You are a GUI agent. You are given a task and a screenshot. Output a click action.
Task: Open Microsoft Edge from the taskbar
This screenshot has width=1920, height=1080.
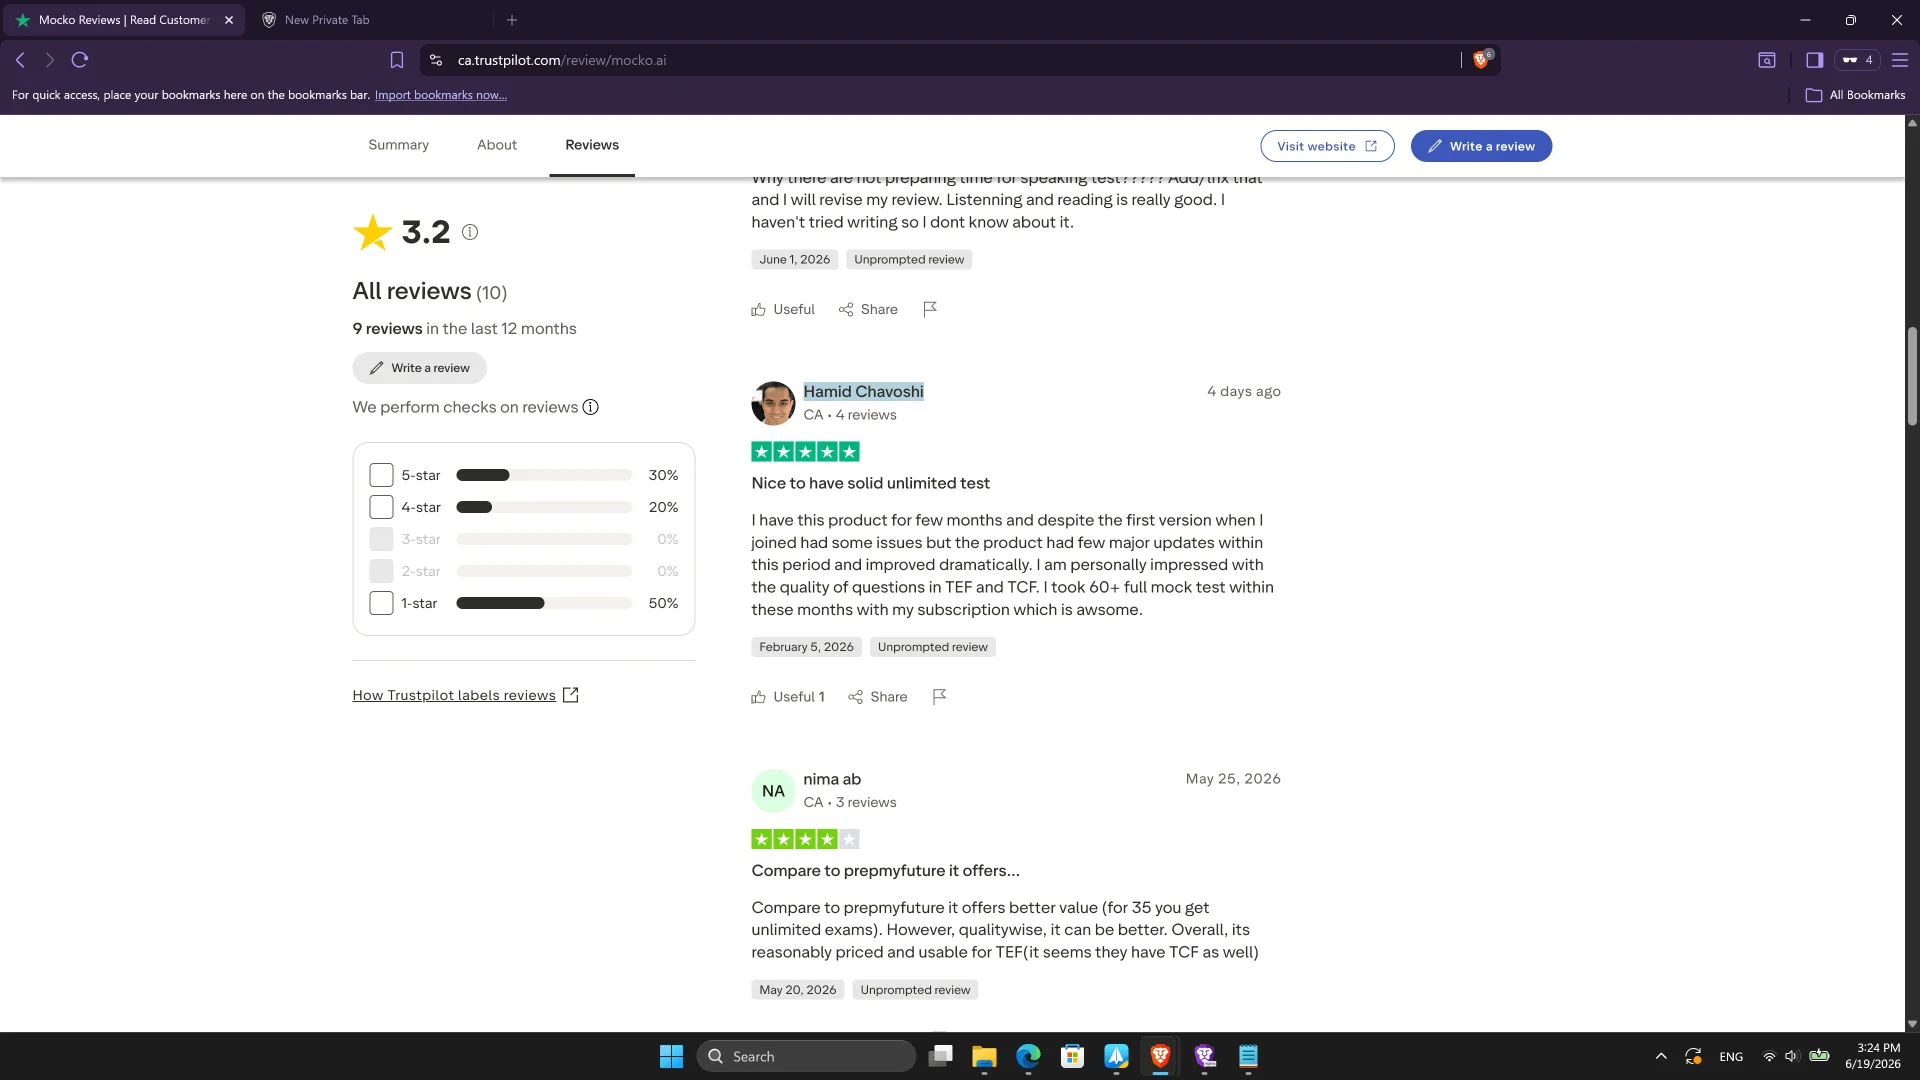[1028, 1056]
